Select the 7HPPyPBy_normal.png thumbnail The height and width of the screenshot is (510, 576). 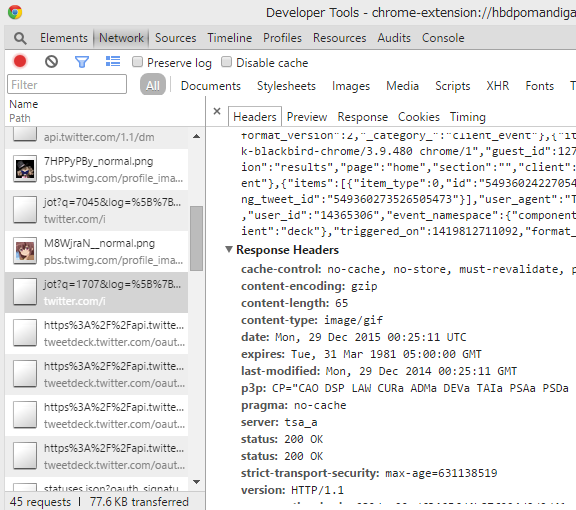click(x=25, y=169)
